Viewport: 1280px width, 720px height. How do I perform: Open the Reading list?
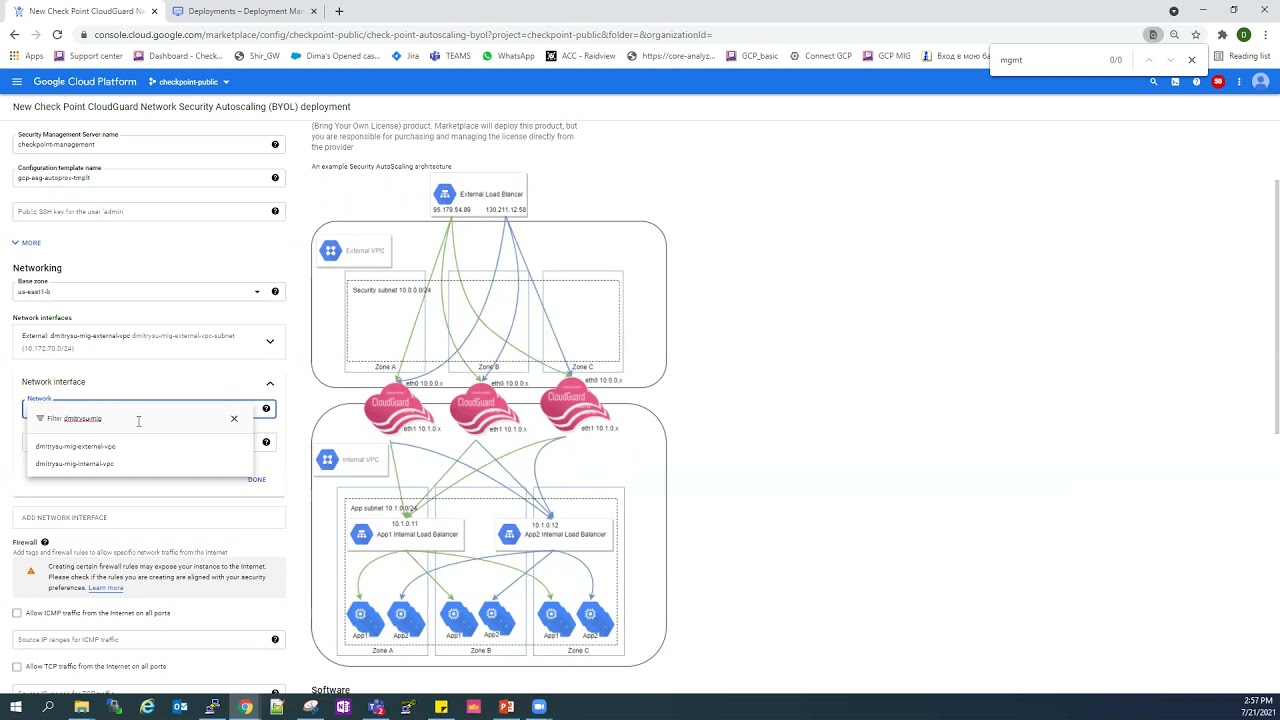[x=1242, y=56]
